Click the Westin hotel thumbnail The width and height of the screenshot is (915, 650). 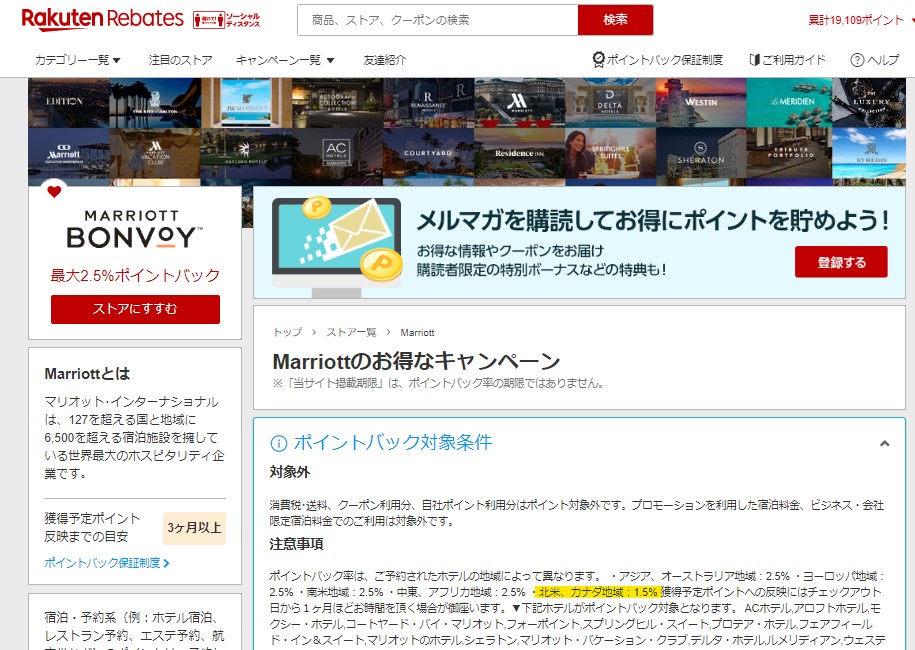point(701,103)
